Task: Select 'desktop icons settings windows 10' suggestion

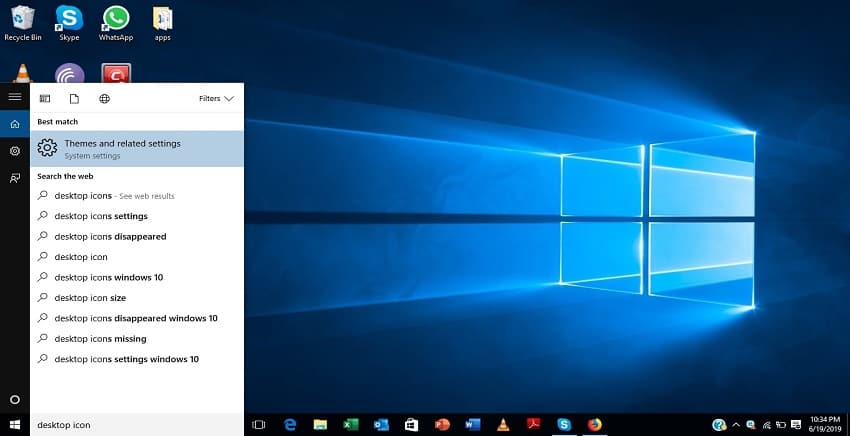Action: (137, 359)
